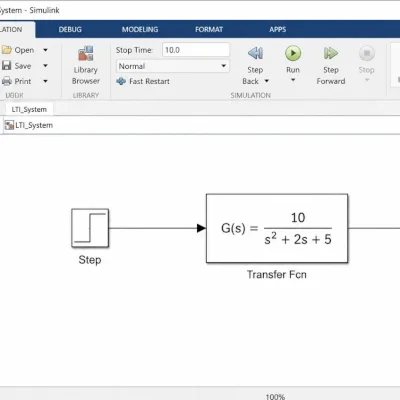400x400 pixels.
Task: Open the Library Browser
Action: point(86,66)
